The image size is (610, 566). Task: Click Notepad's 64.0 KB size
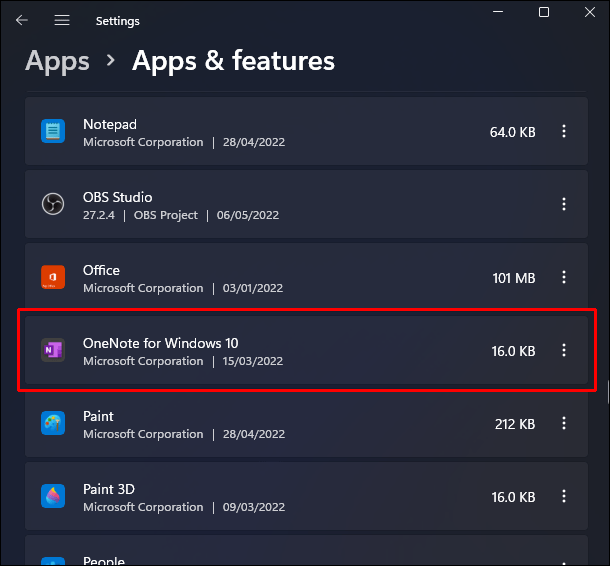pos(512,132)
